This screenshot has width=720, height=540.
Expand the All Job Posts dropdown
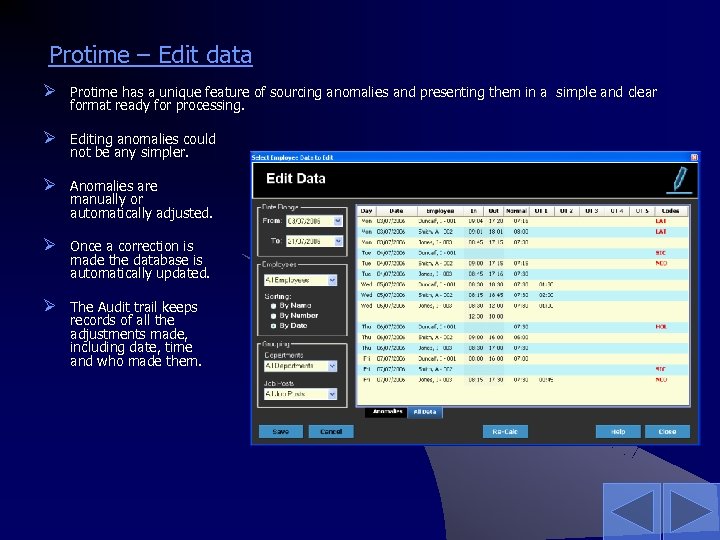(x=332, y=394)
